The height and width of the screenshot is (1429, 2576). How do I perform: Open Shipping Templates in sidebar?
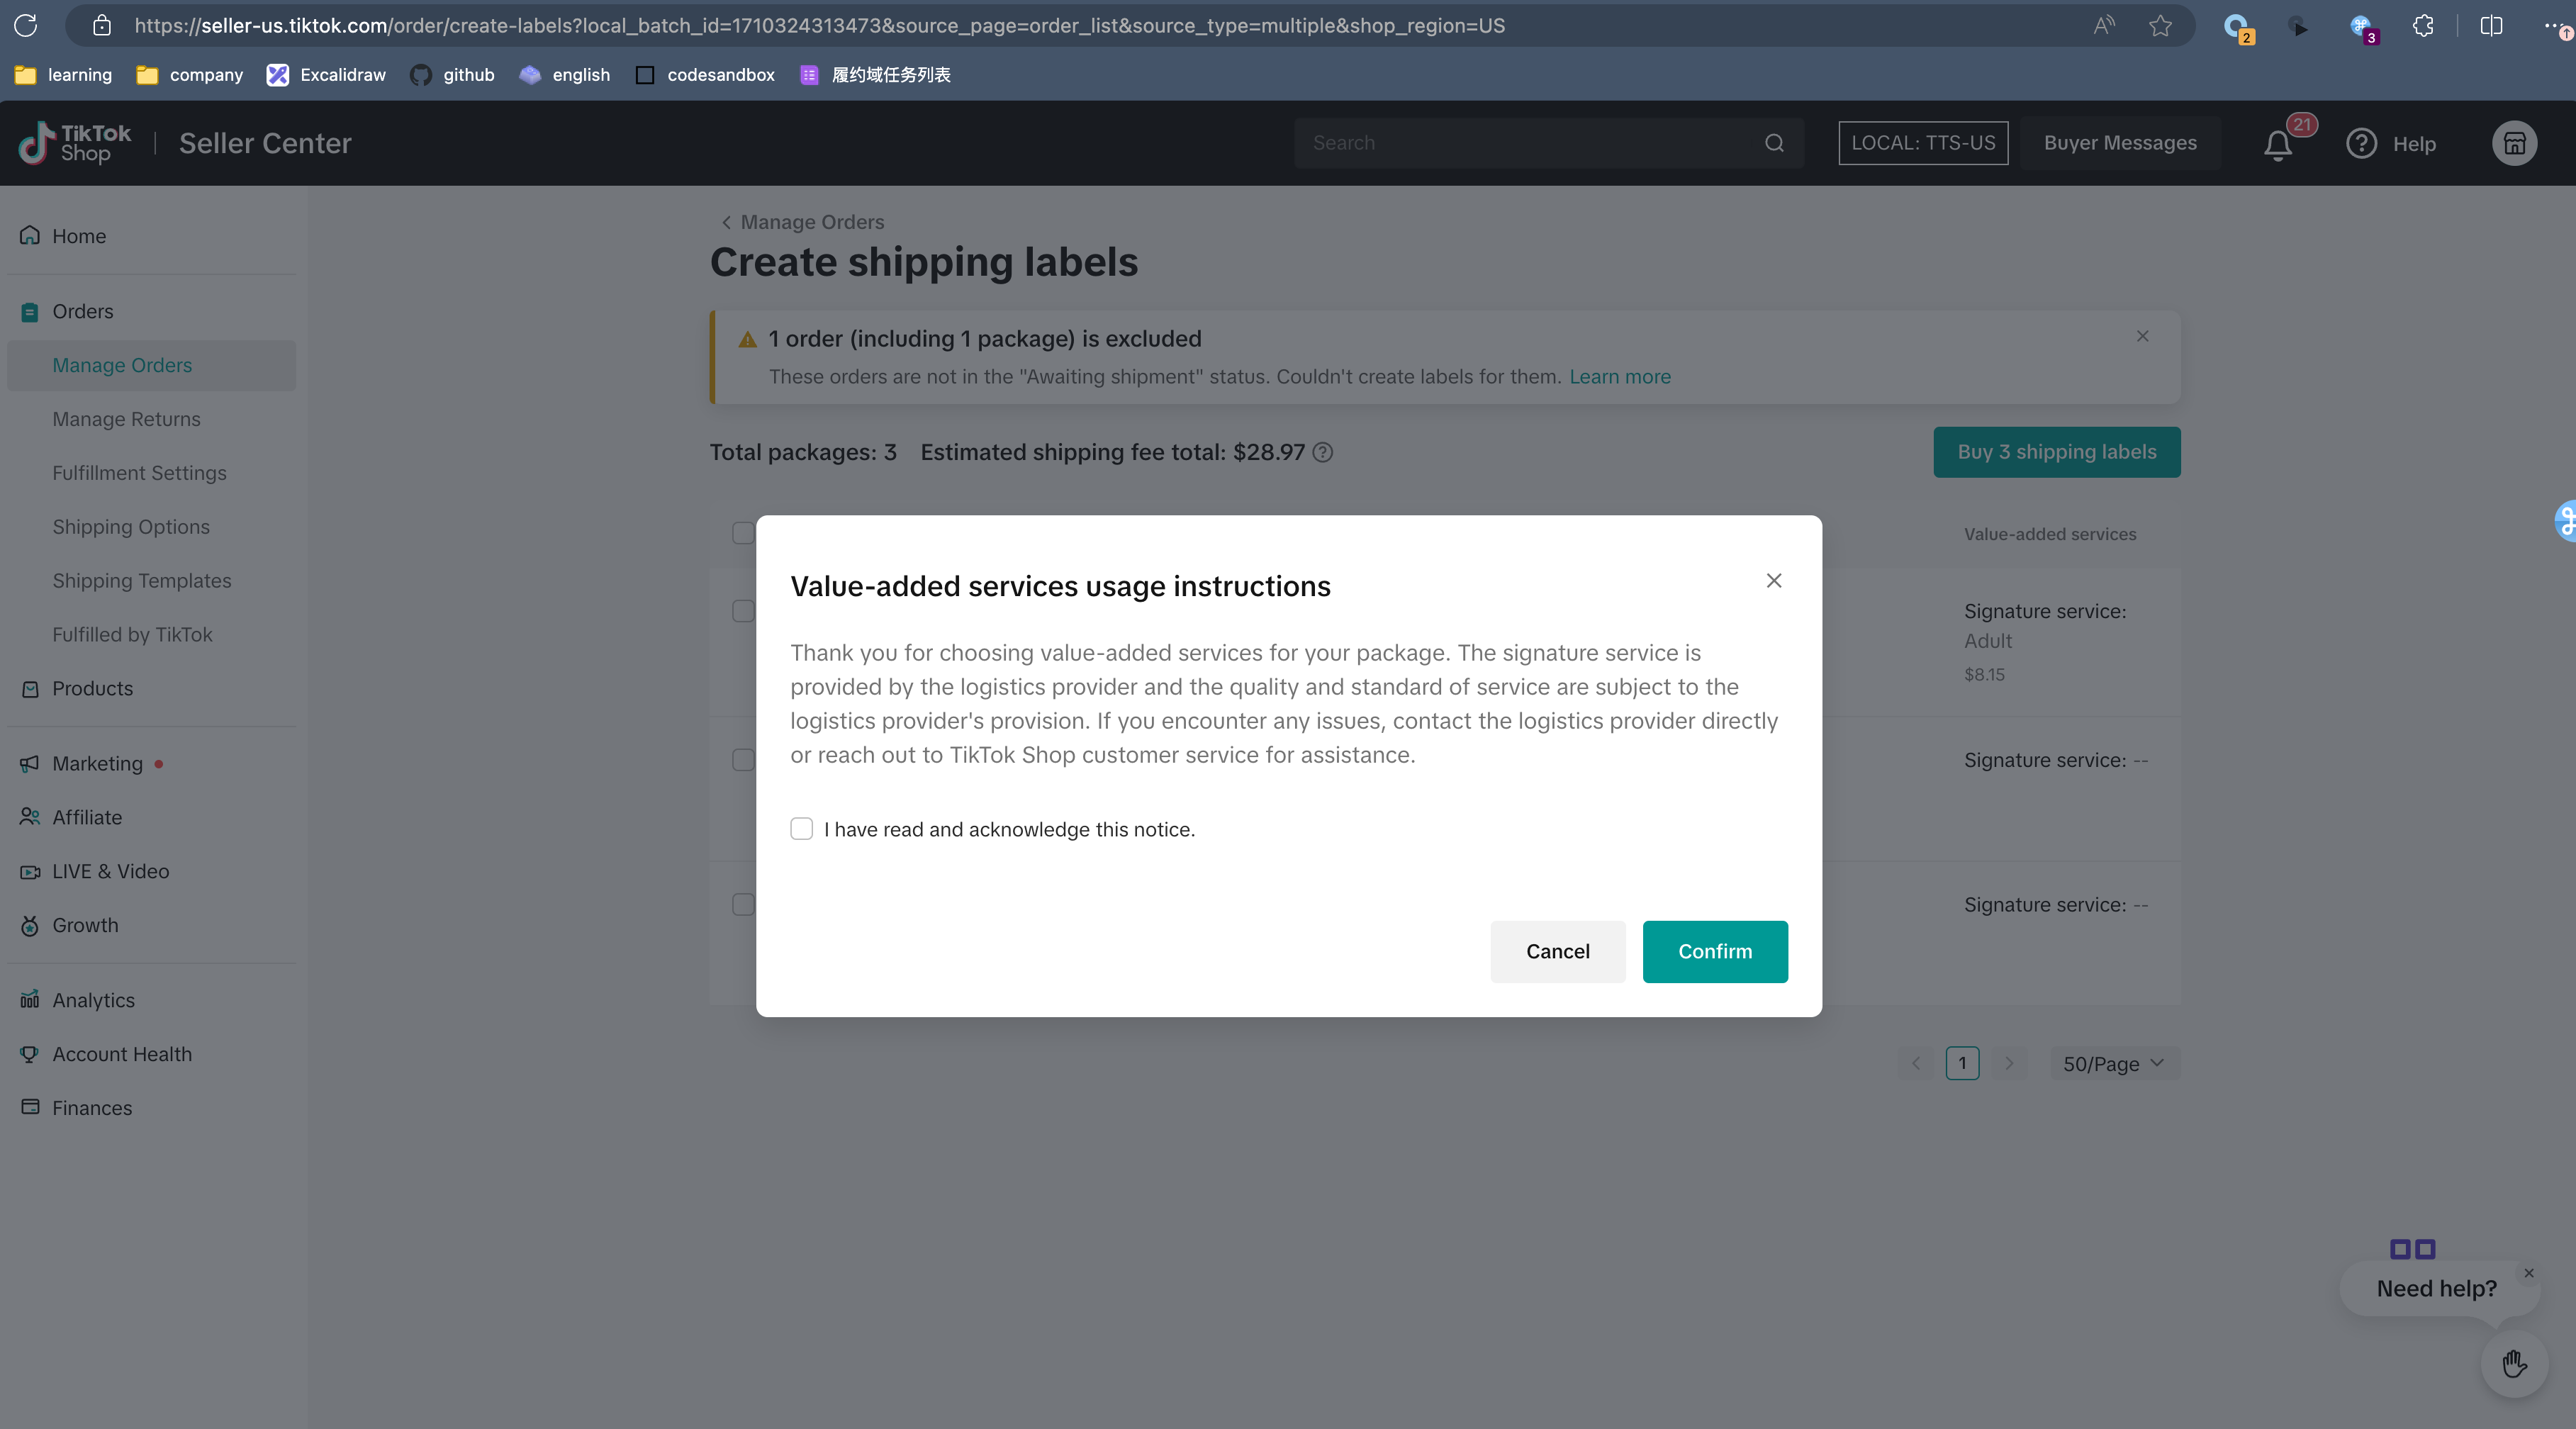pyautogui.click(x=142, y=581)
